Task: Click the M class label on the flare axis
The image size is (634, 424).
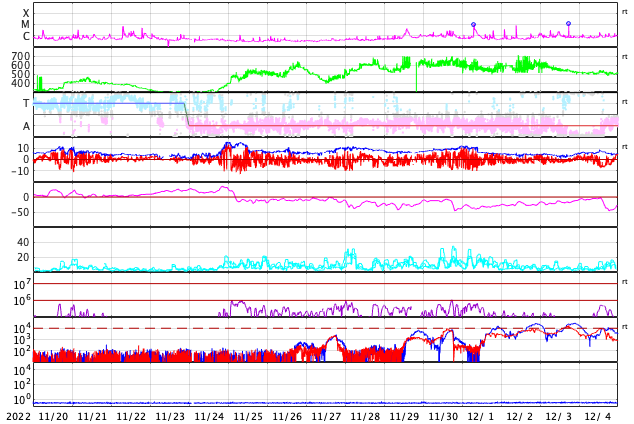Action: coord(26,25)
